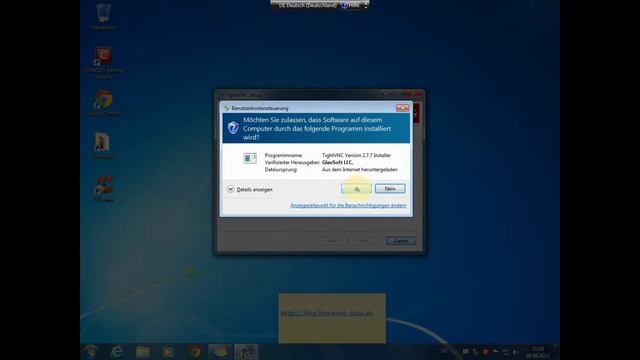
Task: Open the Anzeigezeitpunkt für die Benachrichtigungen ändern link
Action: [x=348, y=205]
